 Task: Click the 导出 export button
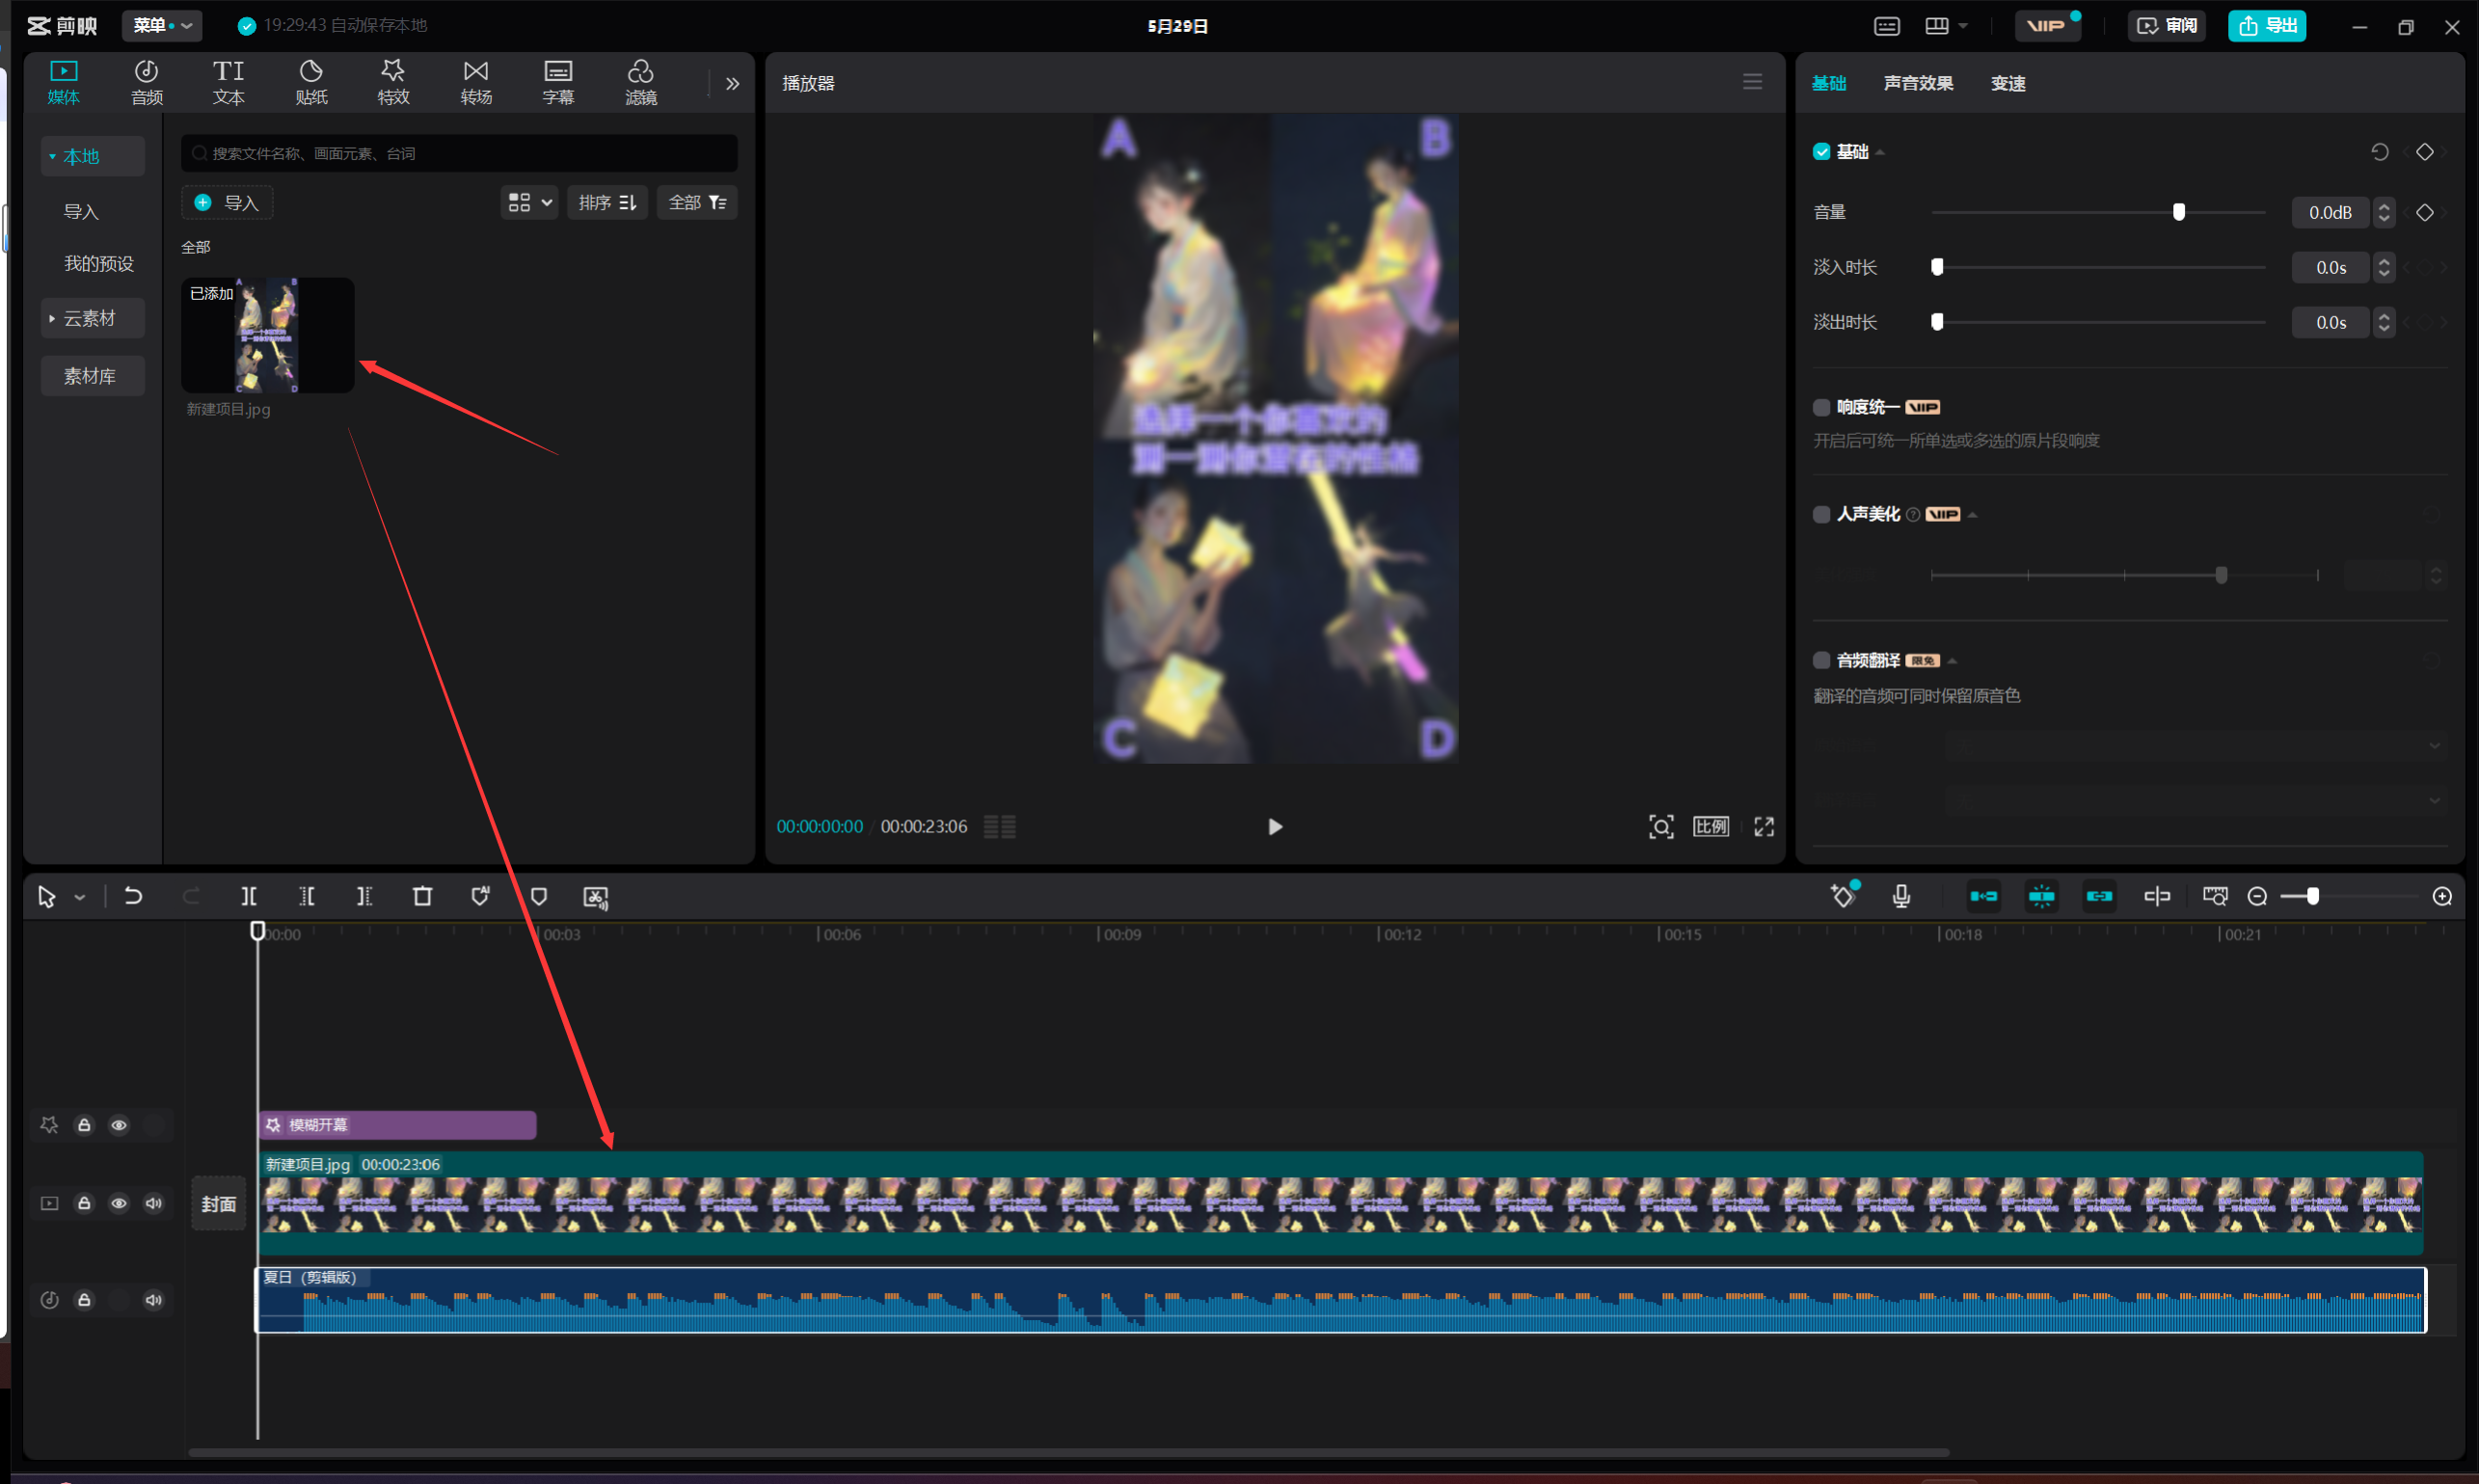click(x=2267, y=25)
